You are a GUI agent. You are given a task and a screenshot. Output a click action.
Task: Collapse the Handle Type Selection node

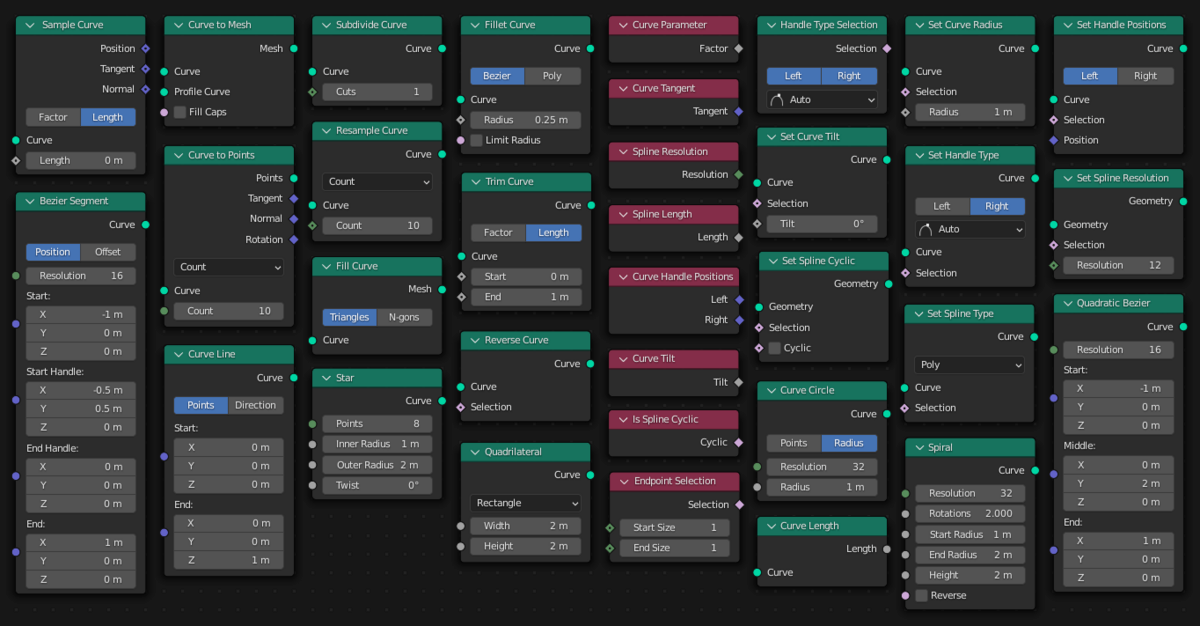coord(770,24)
